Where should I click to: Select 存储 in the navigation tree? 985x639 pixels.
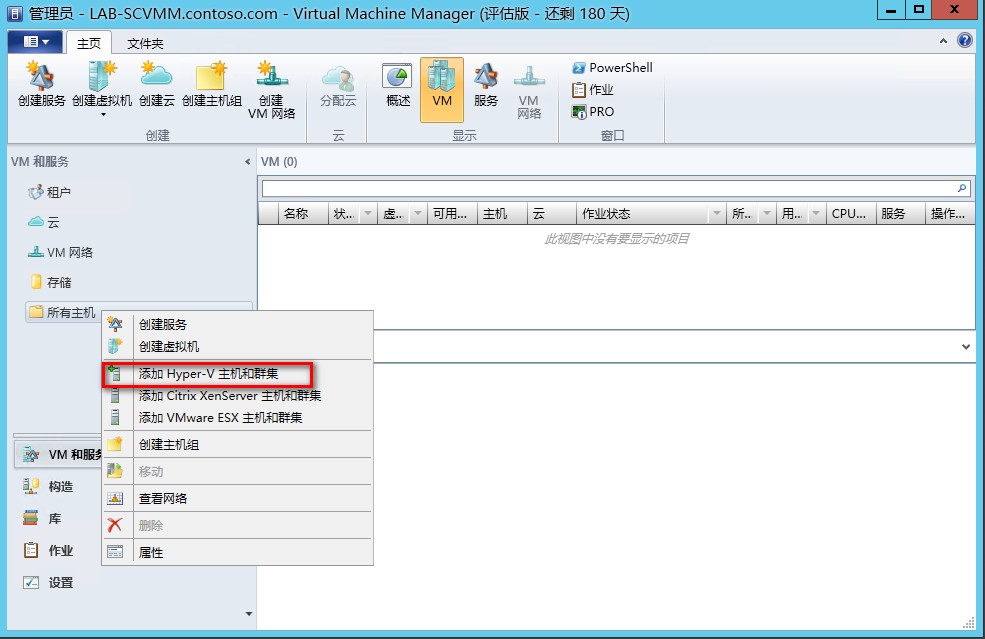(51, 282)
